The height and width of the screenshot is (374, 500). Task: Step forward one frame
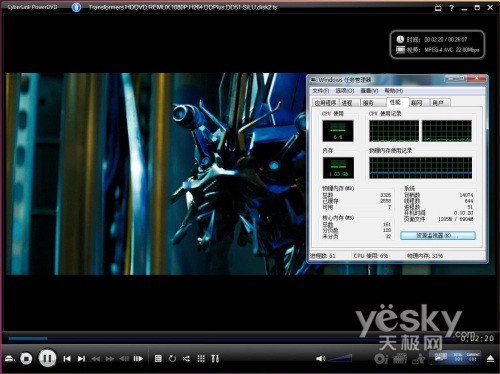(x=138, y=359)
